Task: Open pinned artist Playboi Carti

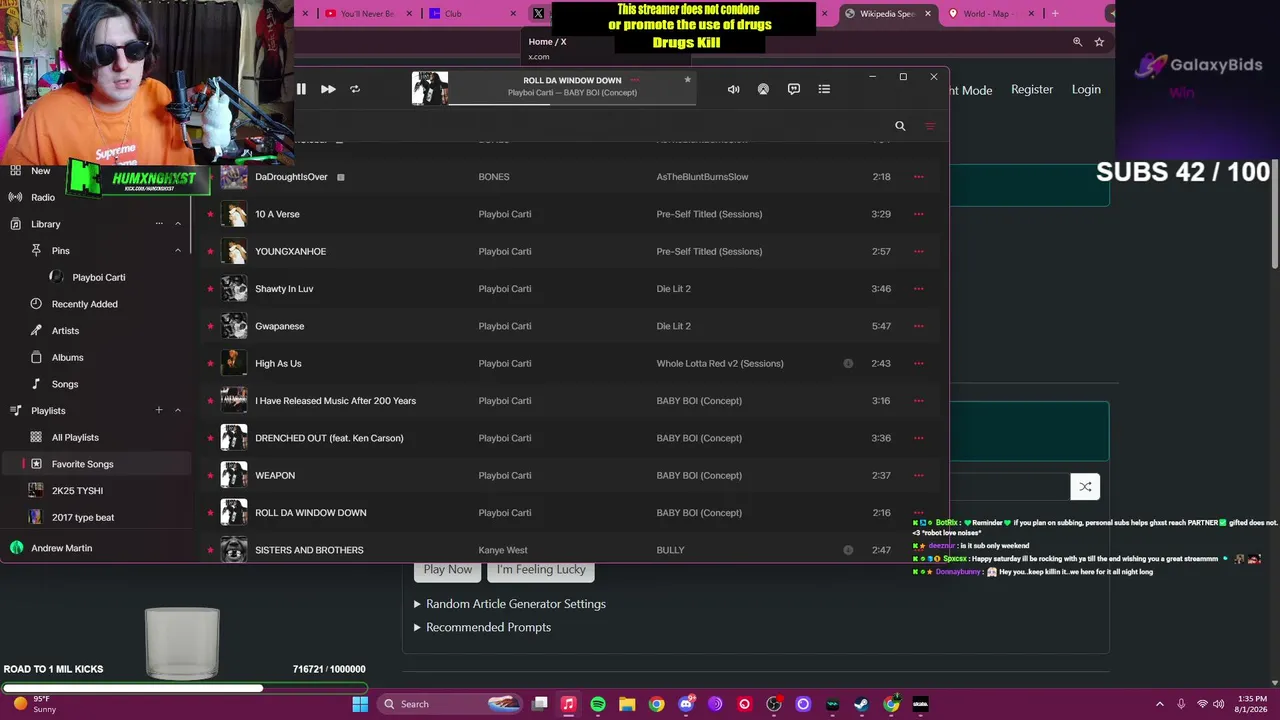Action: (x=98, y=277)
